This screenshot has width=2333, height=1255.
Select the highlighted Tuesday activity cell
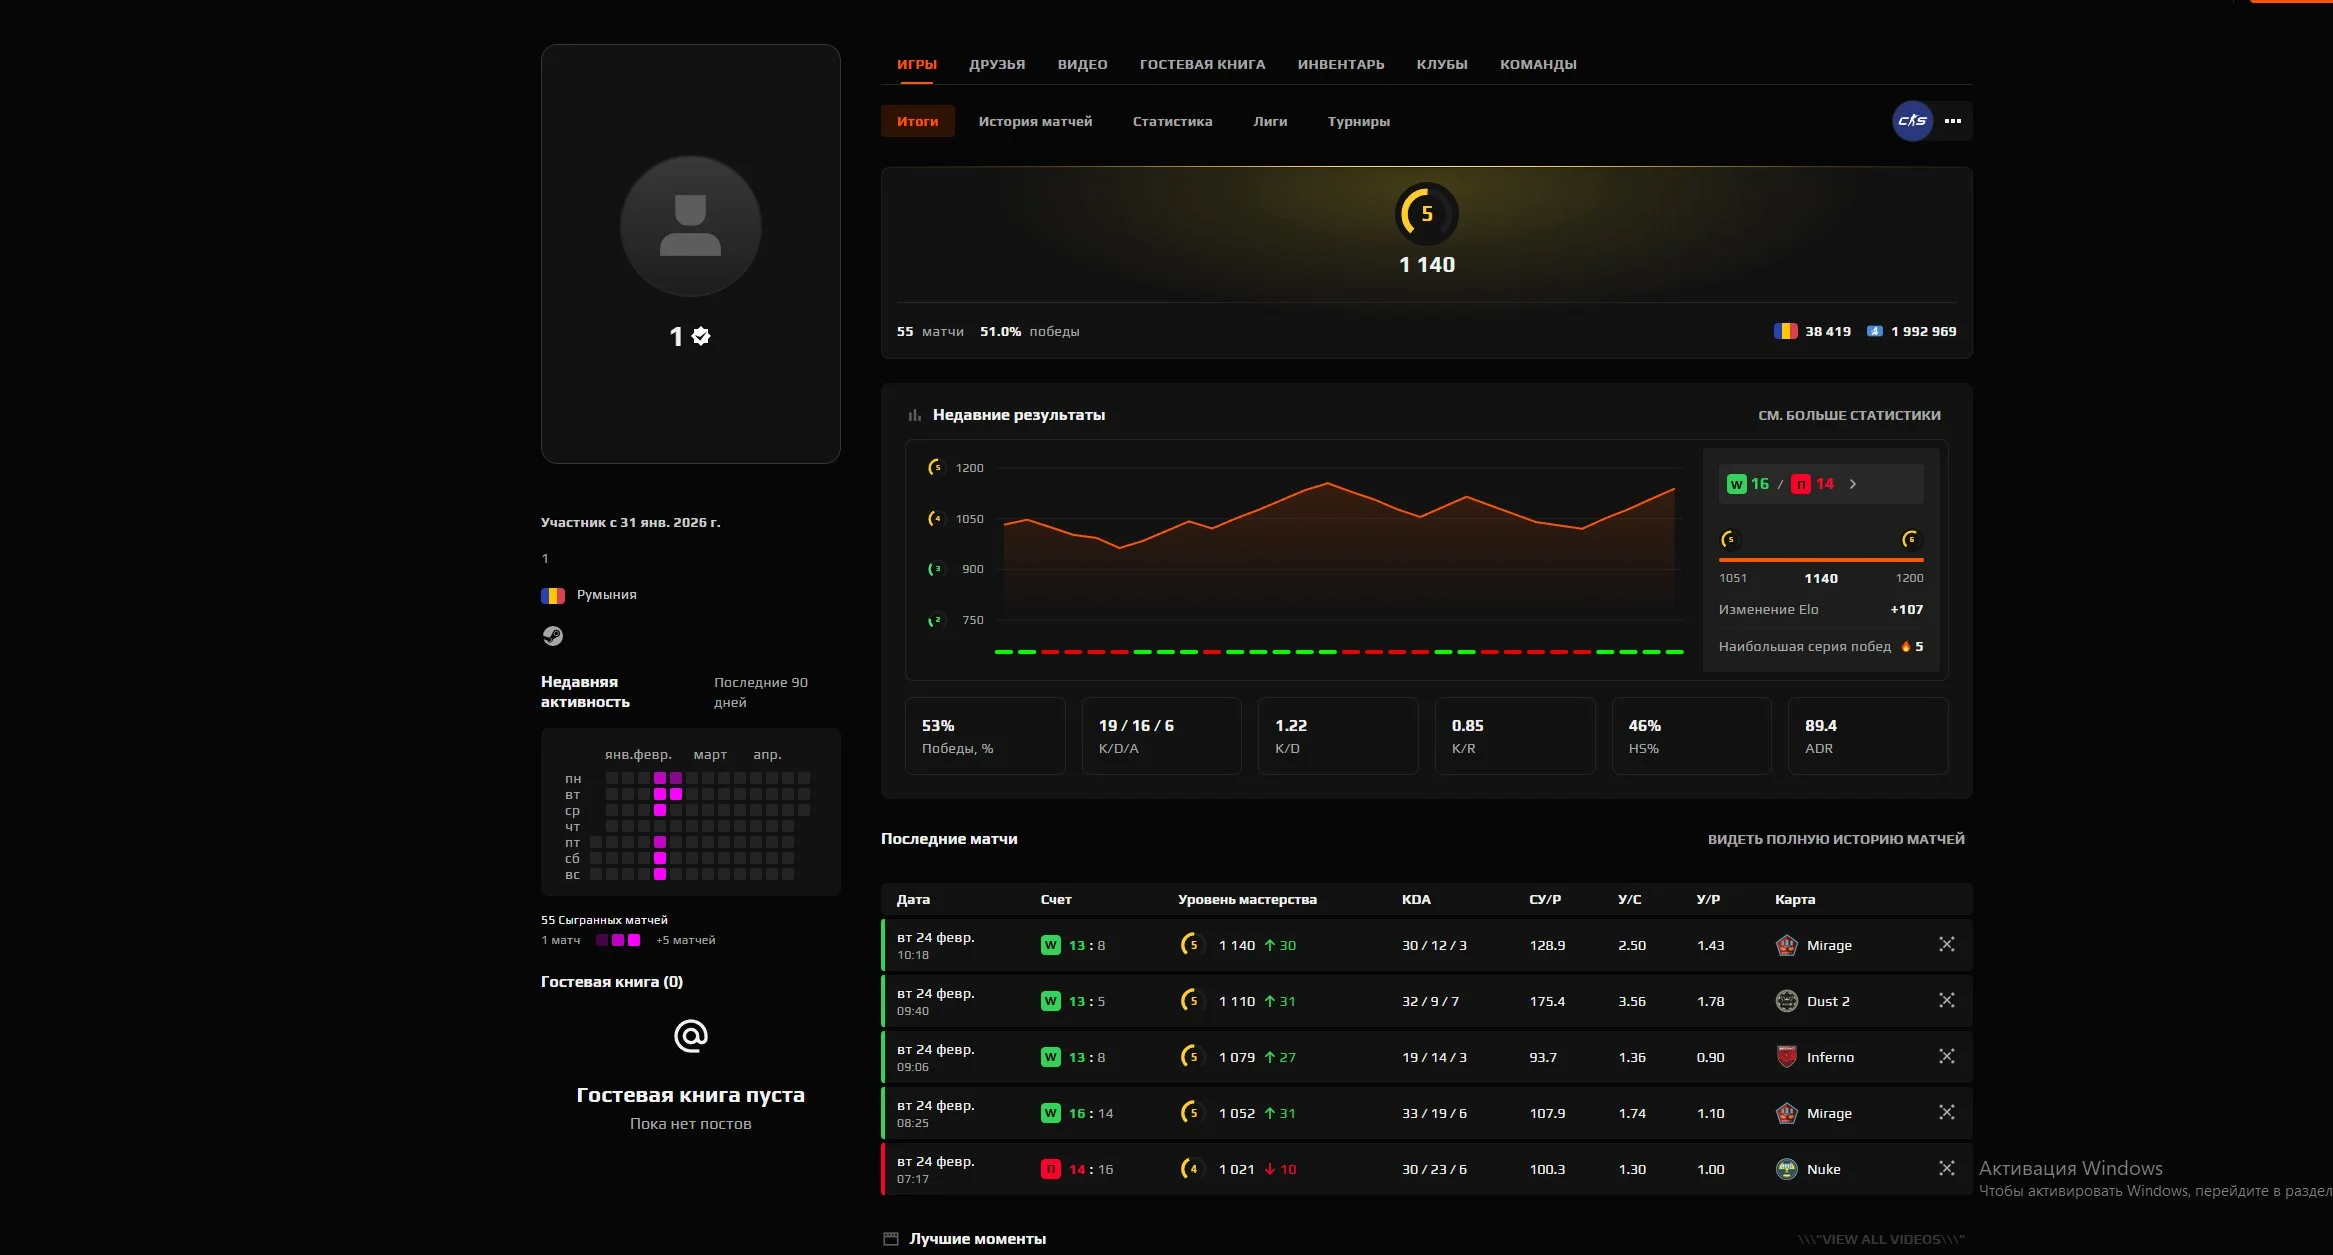660,794
